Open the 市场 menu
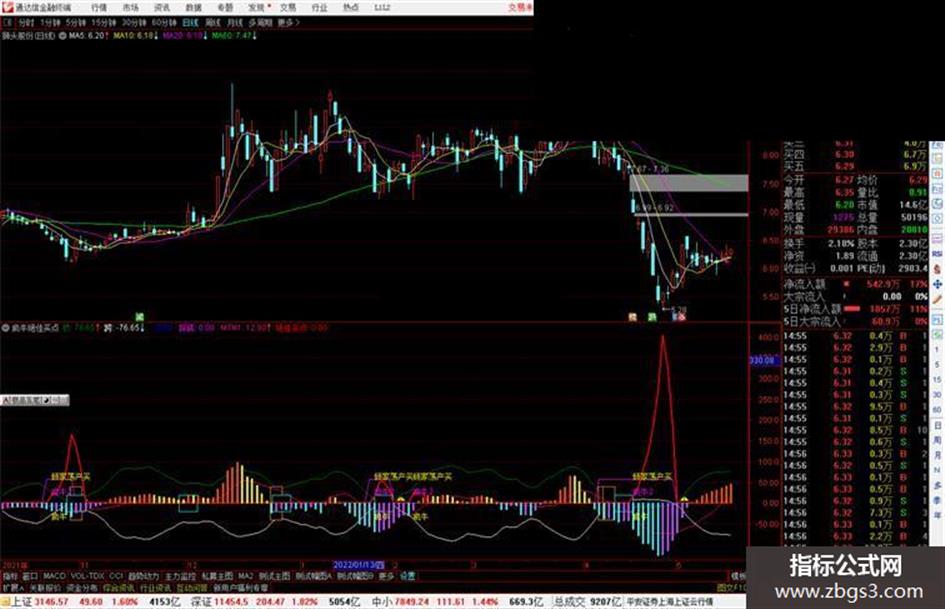Image resolution: width=945 pixels, height=609 pixels. [x=130, y=7]
